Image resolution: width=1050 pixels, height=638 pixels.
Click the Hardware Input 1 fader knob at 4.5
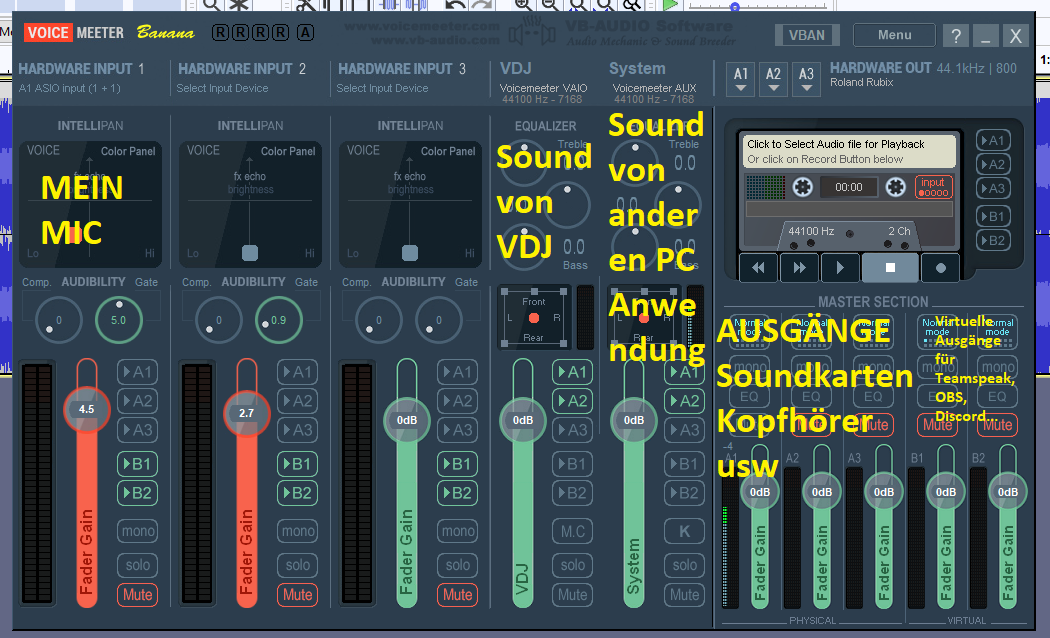86,409
